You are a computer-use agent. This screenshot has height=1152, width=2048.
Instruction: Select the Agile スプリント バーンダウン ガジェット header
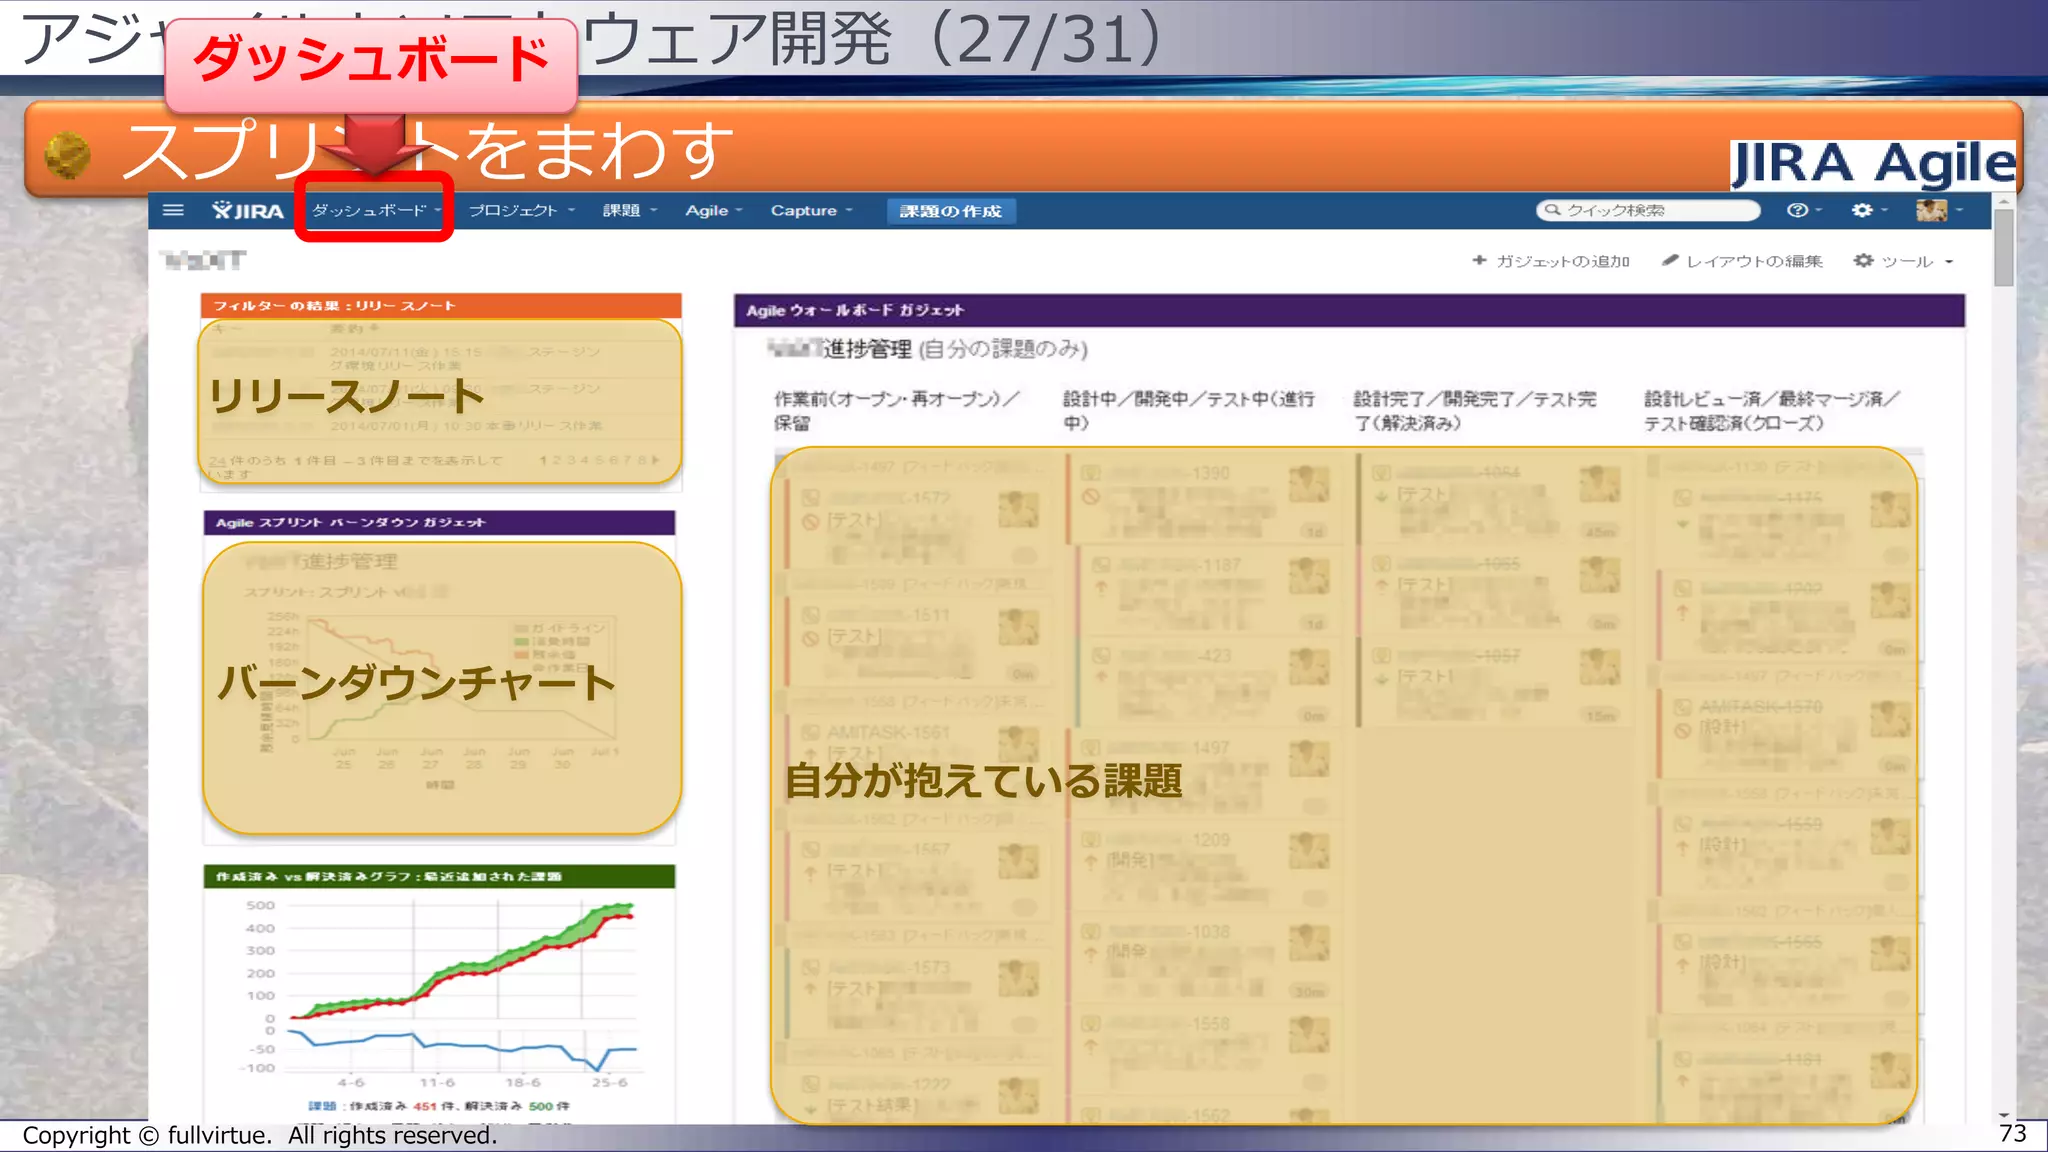(440, 522)
